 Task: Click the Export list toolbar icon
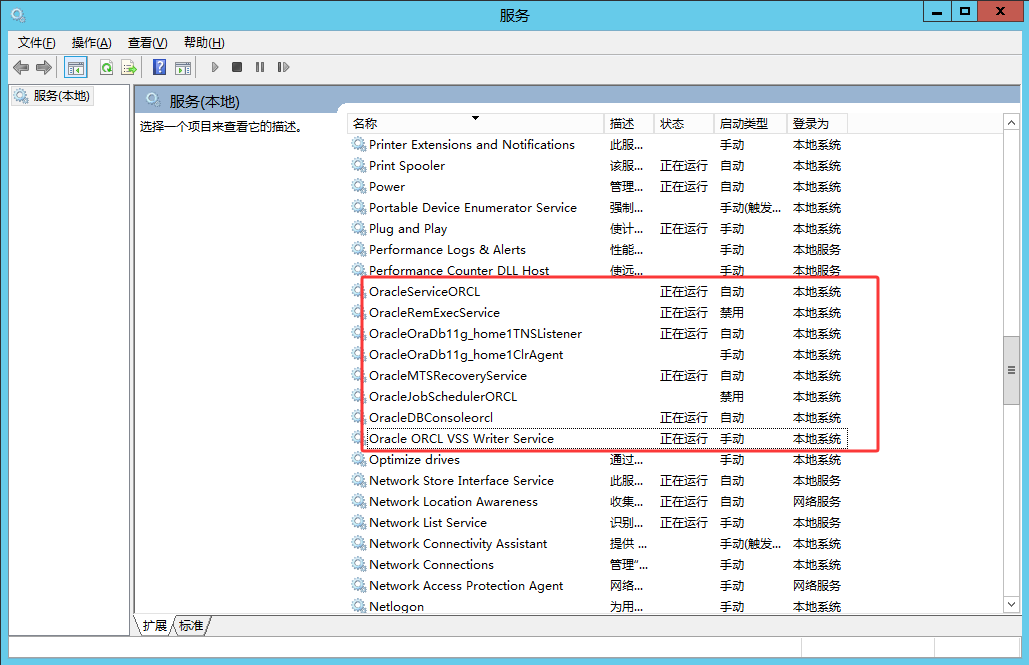click(129, 67)
